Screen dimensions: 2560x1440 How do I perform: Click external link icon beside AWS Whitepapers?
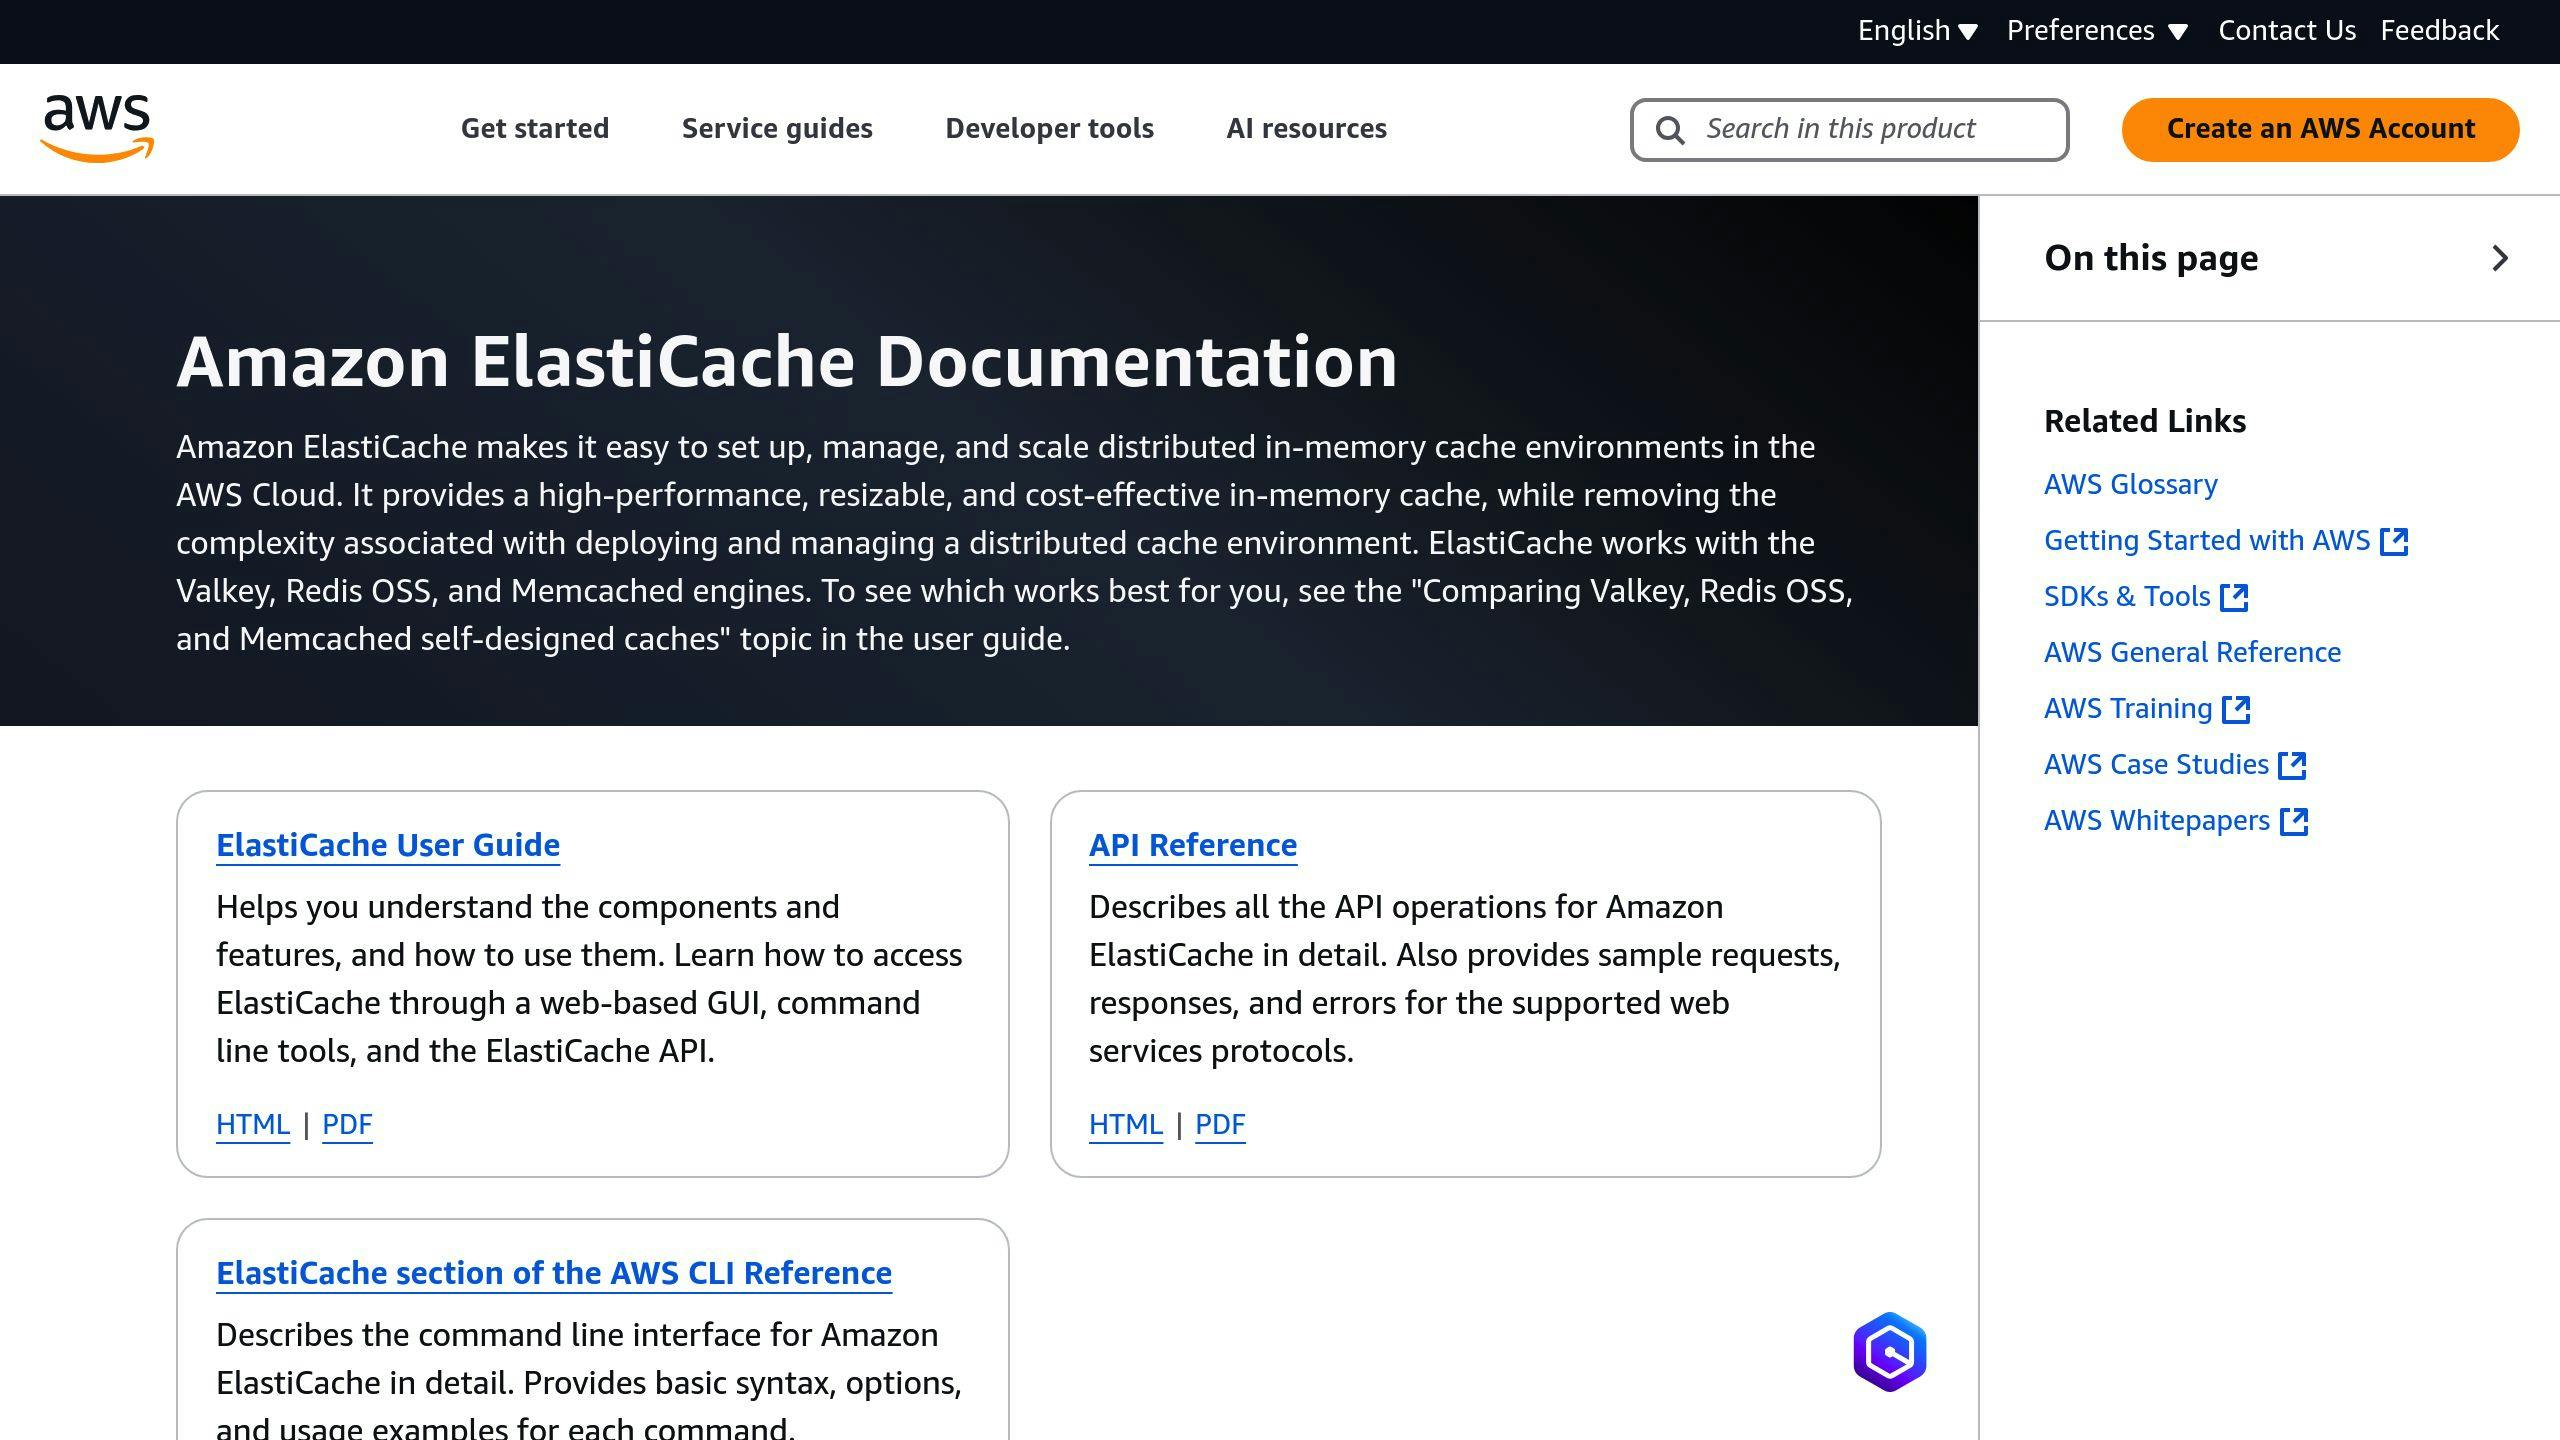[2294, 821]
